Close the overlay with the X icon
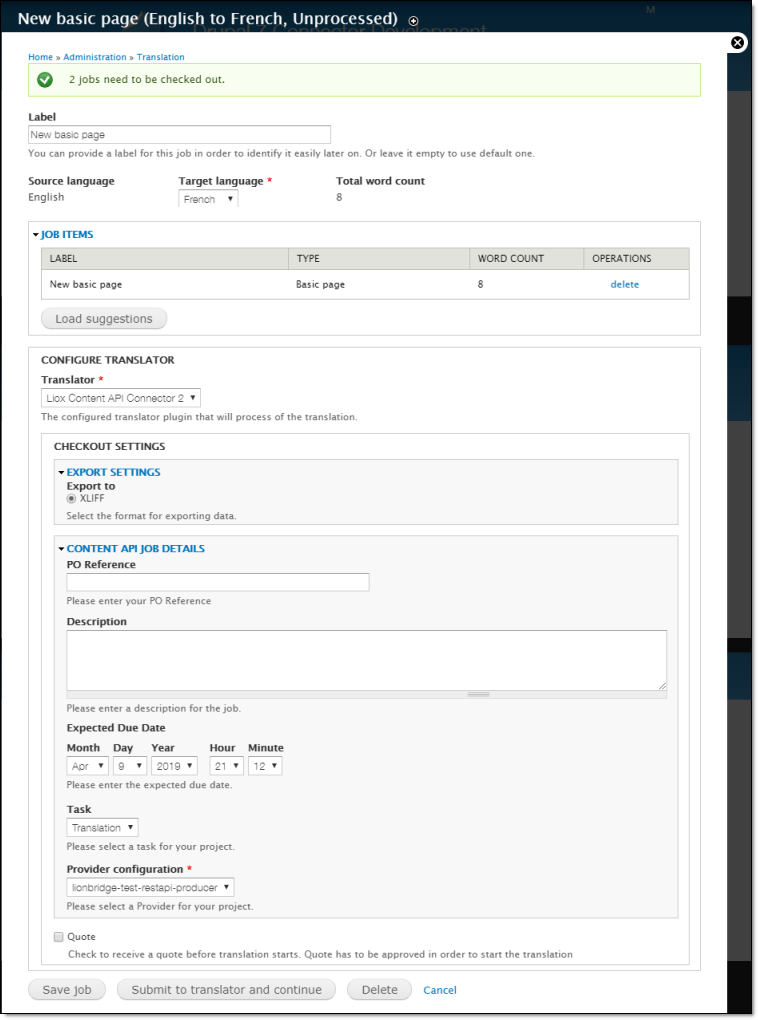 coord(737,43)
